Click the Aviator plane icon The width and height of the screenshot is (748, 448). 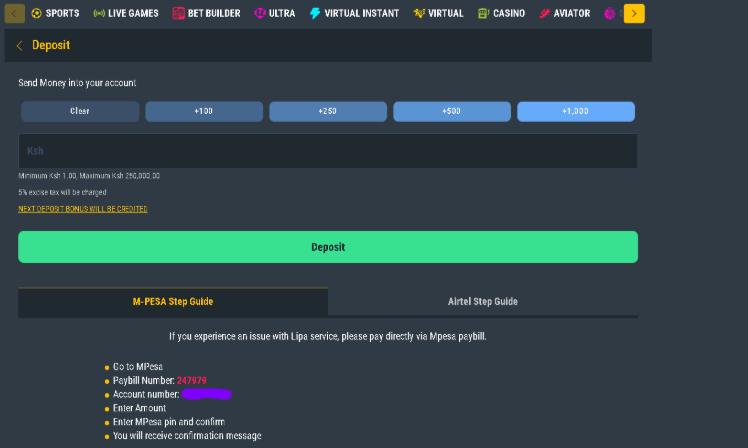544,13
